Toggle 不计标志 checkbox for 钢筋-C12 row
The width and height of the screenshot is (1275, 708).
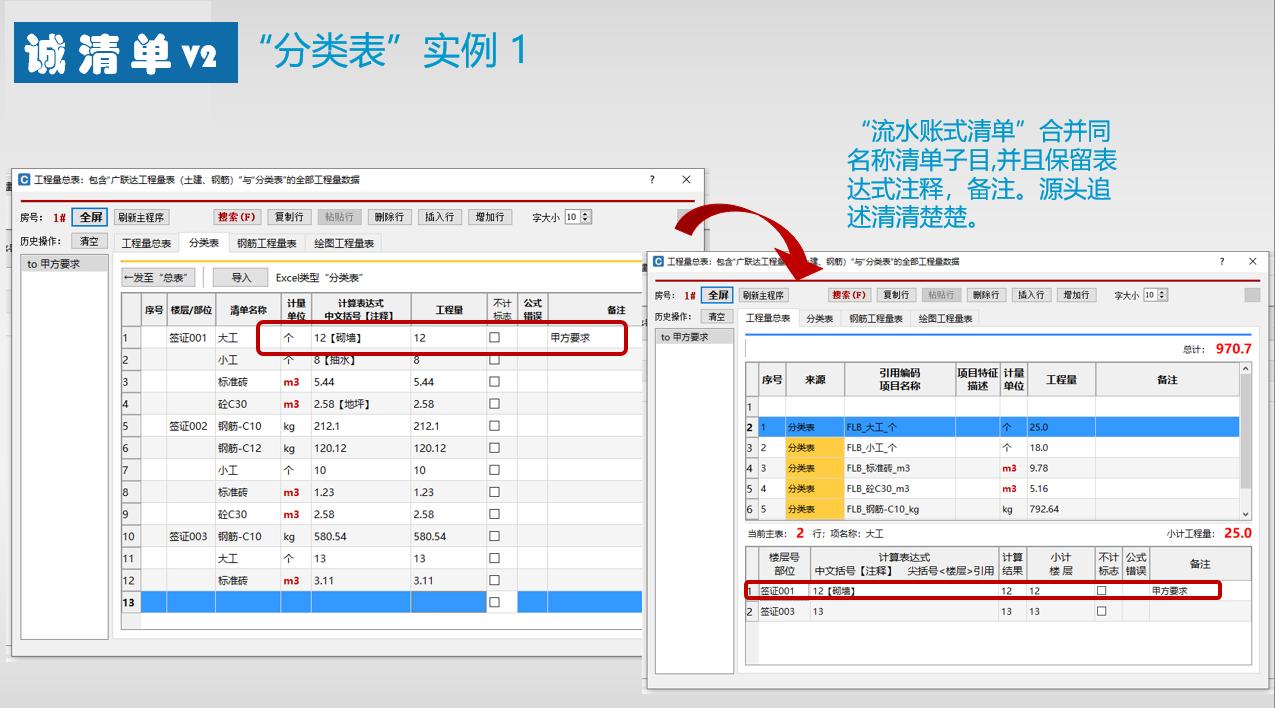(494, 448)
